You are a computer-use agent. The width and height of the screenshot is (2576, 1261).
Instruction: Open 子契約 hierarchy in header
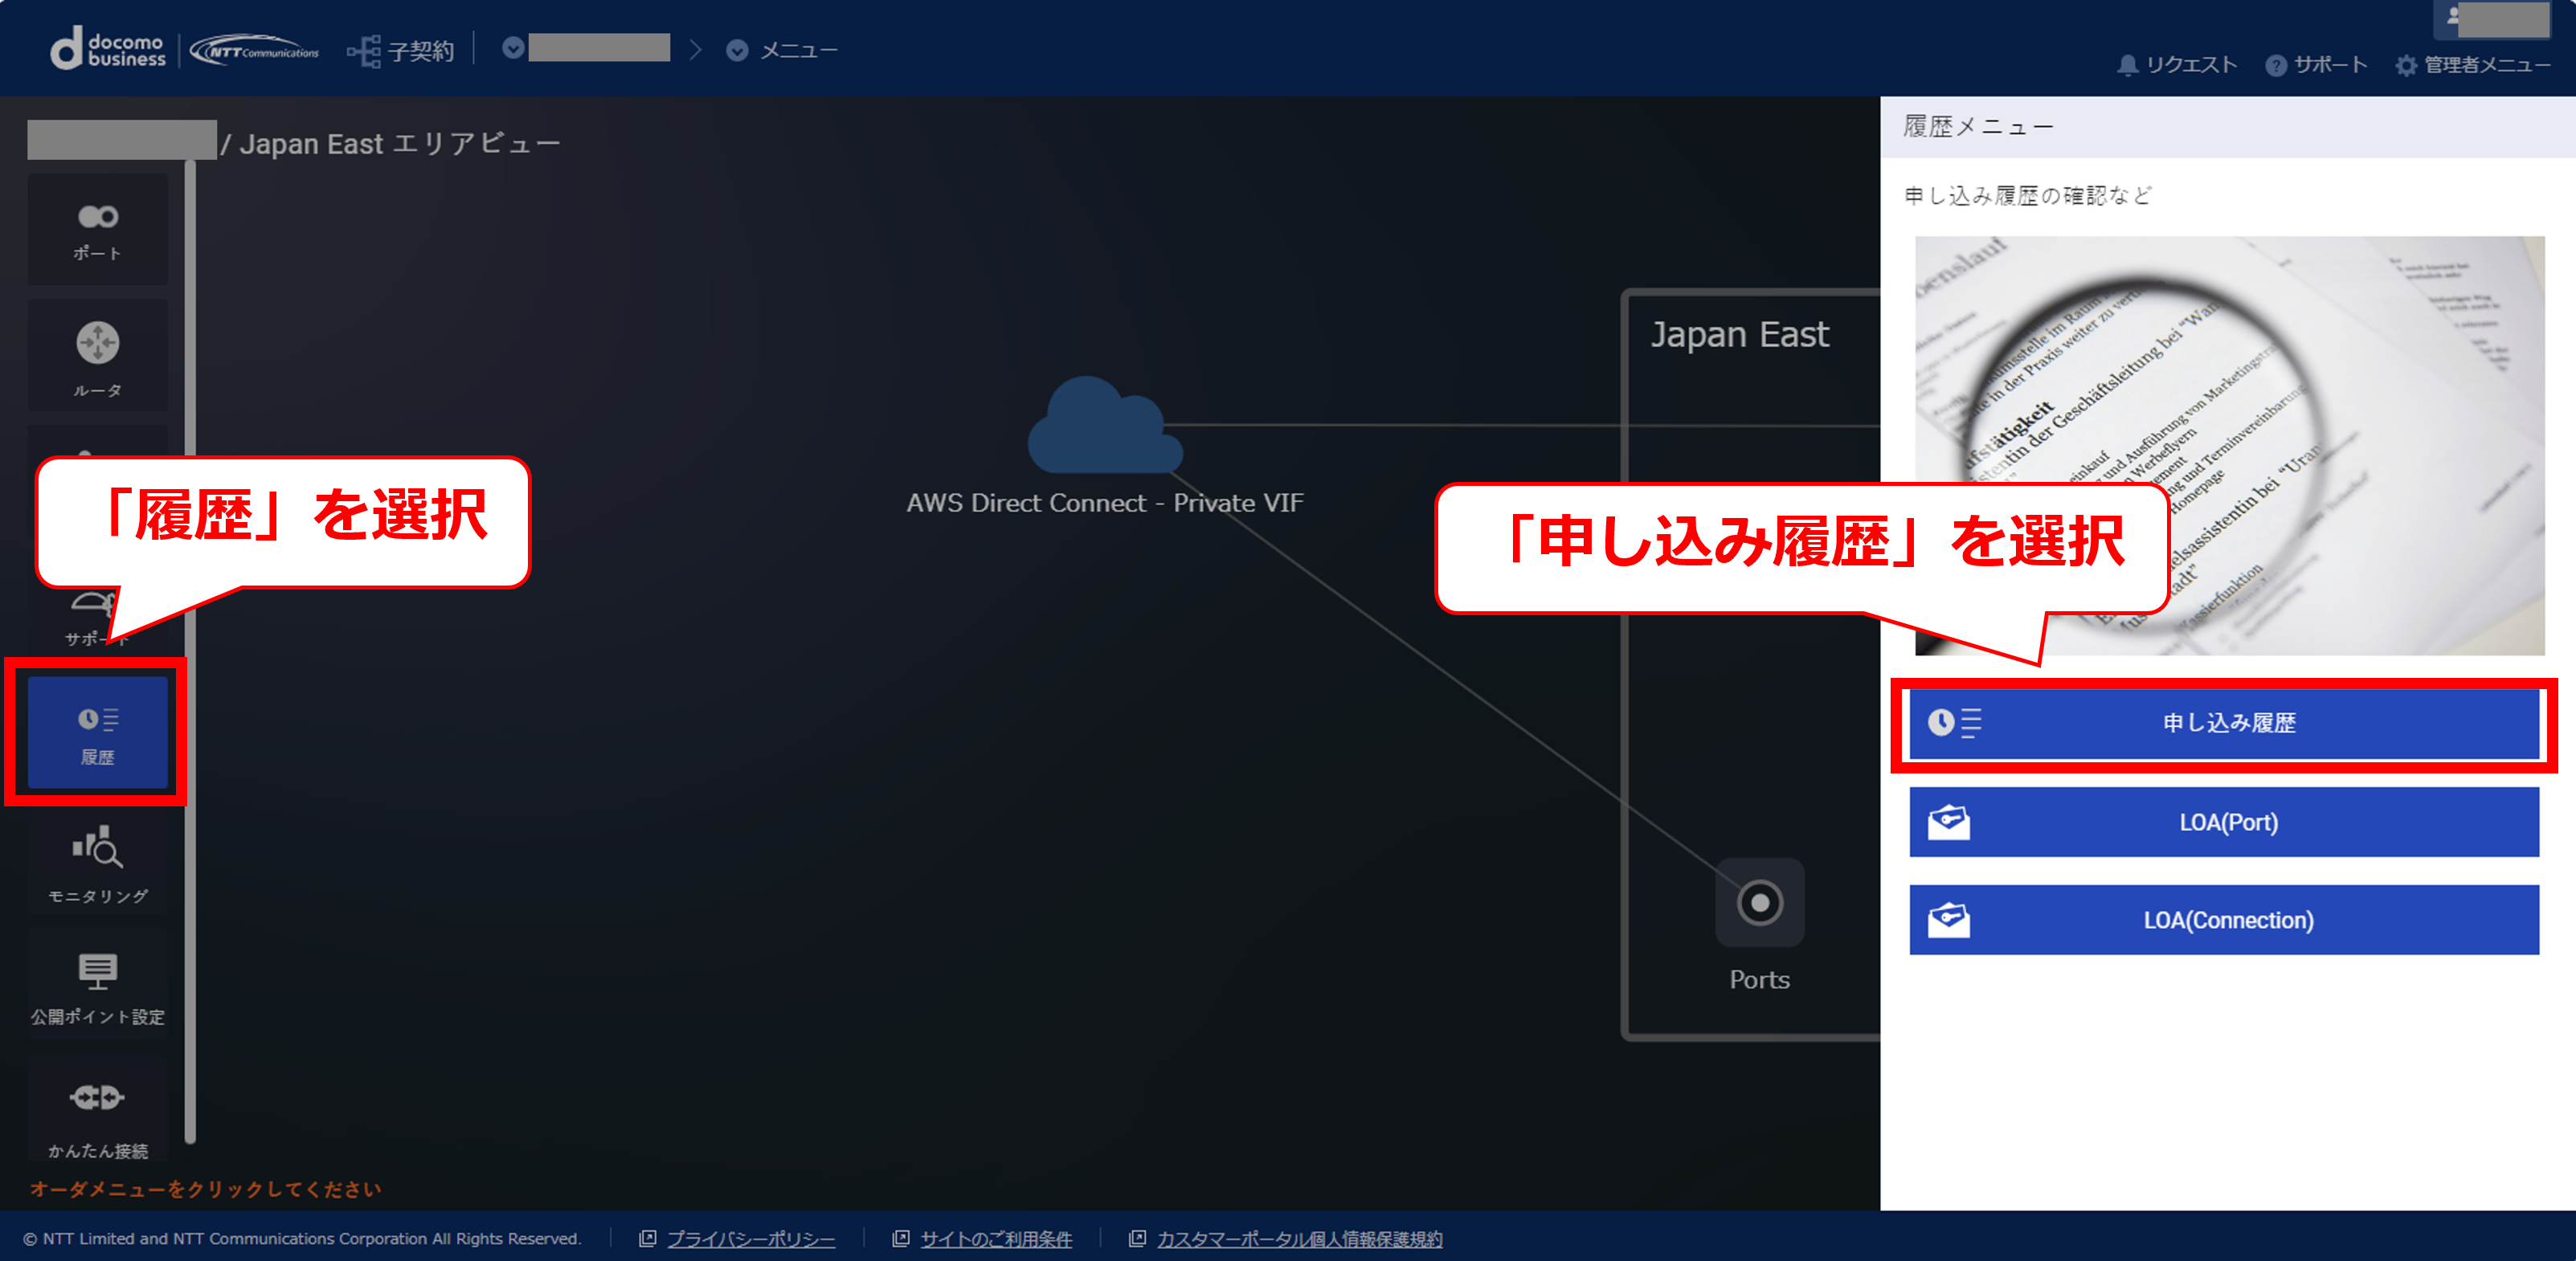[x=401, y=50]
